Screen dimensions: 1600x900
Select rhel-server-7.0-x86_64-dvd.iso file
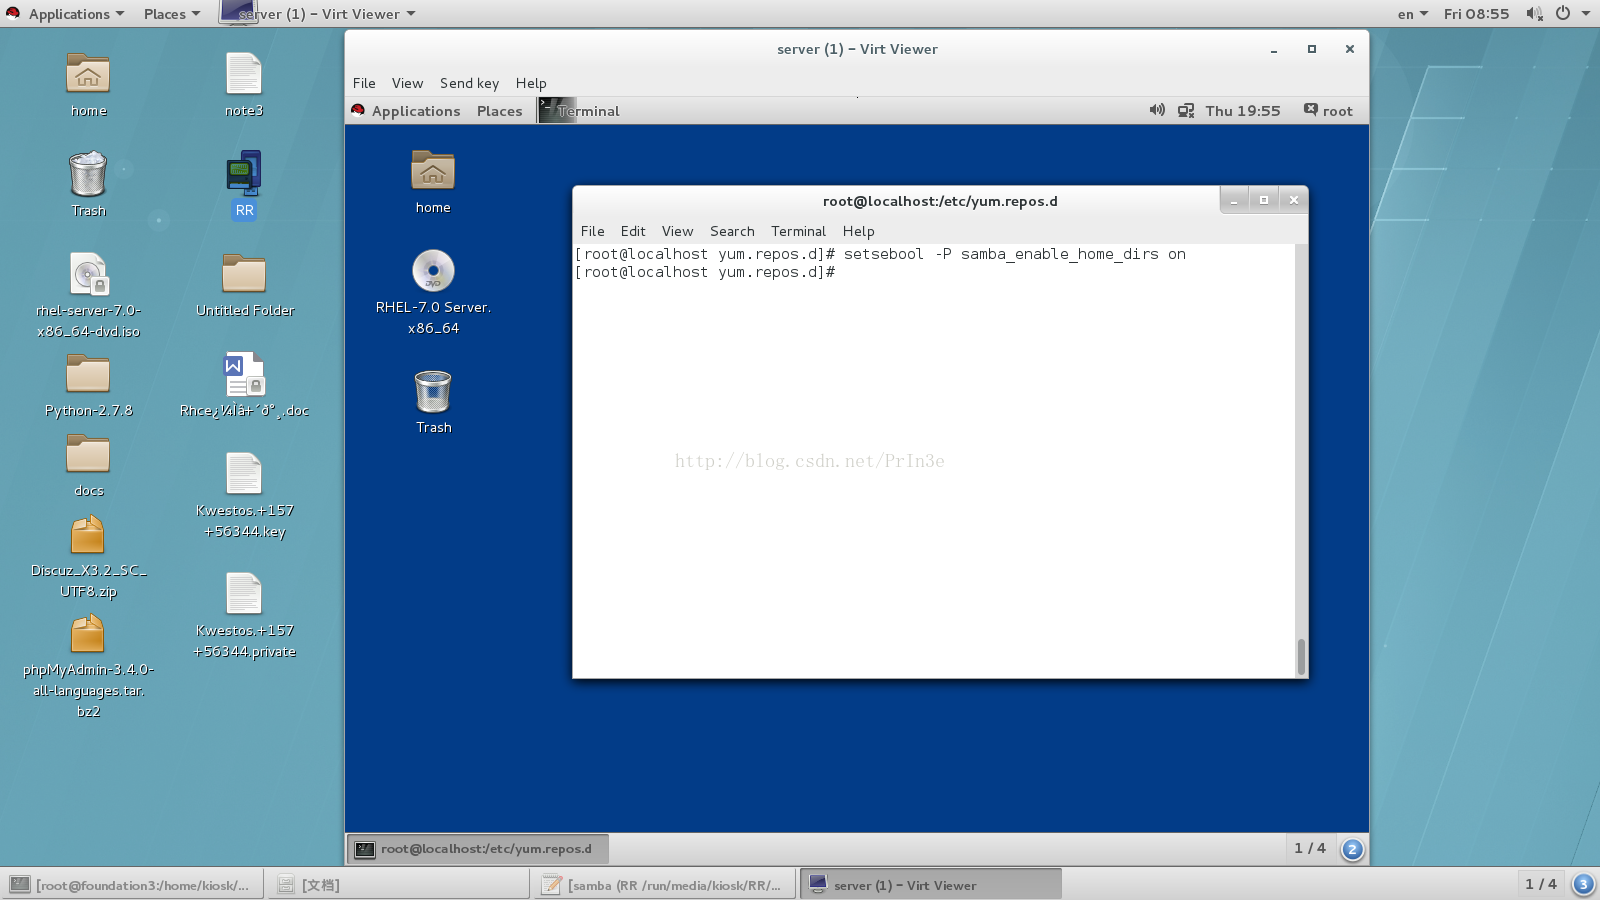coord(88,274)
